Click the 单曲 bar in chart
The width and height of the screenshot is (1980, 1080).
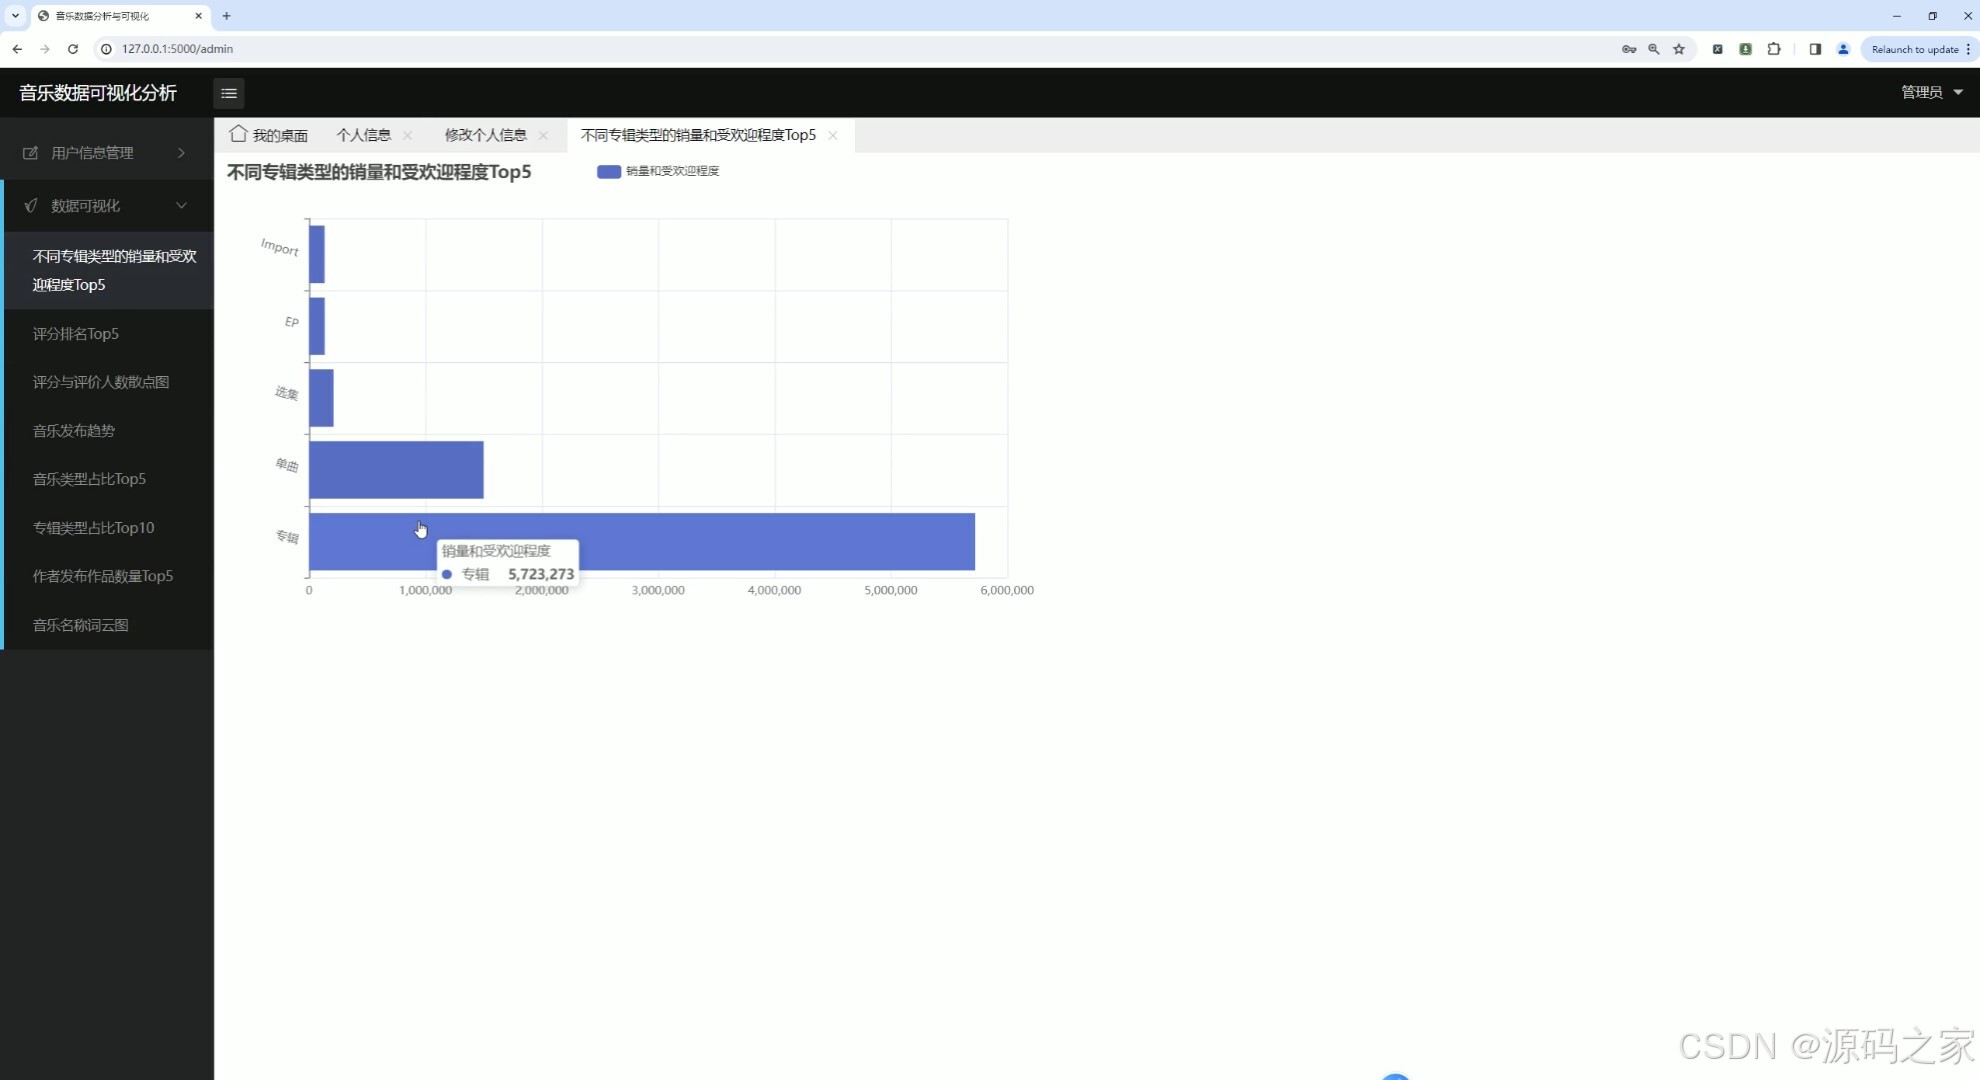point(396,470)
